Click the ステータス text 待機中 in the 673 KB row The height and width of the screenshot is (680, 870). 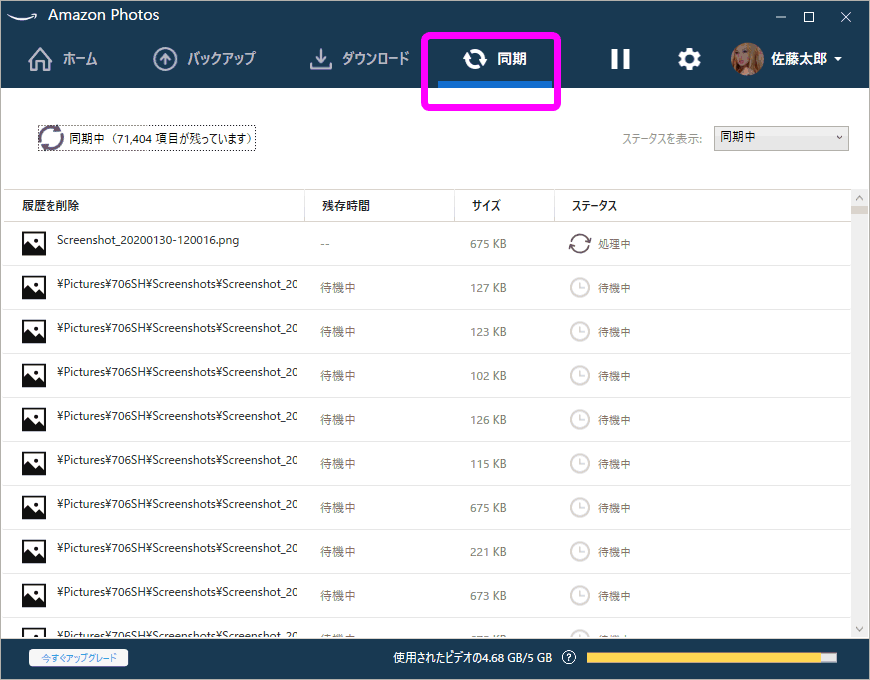[614, 596]
